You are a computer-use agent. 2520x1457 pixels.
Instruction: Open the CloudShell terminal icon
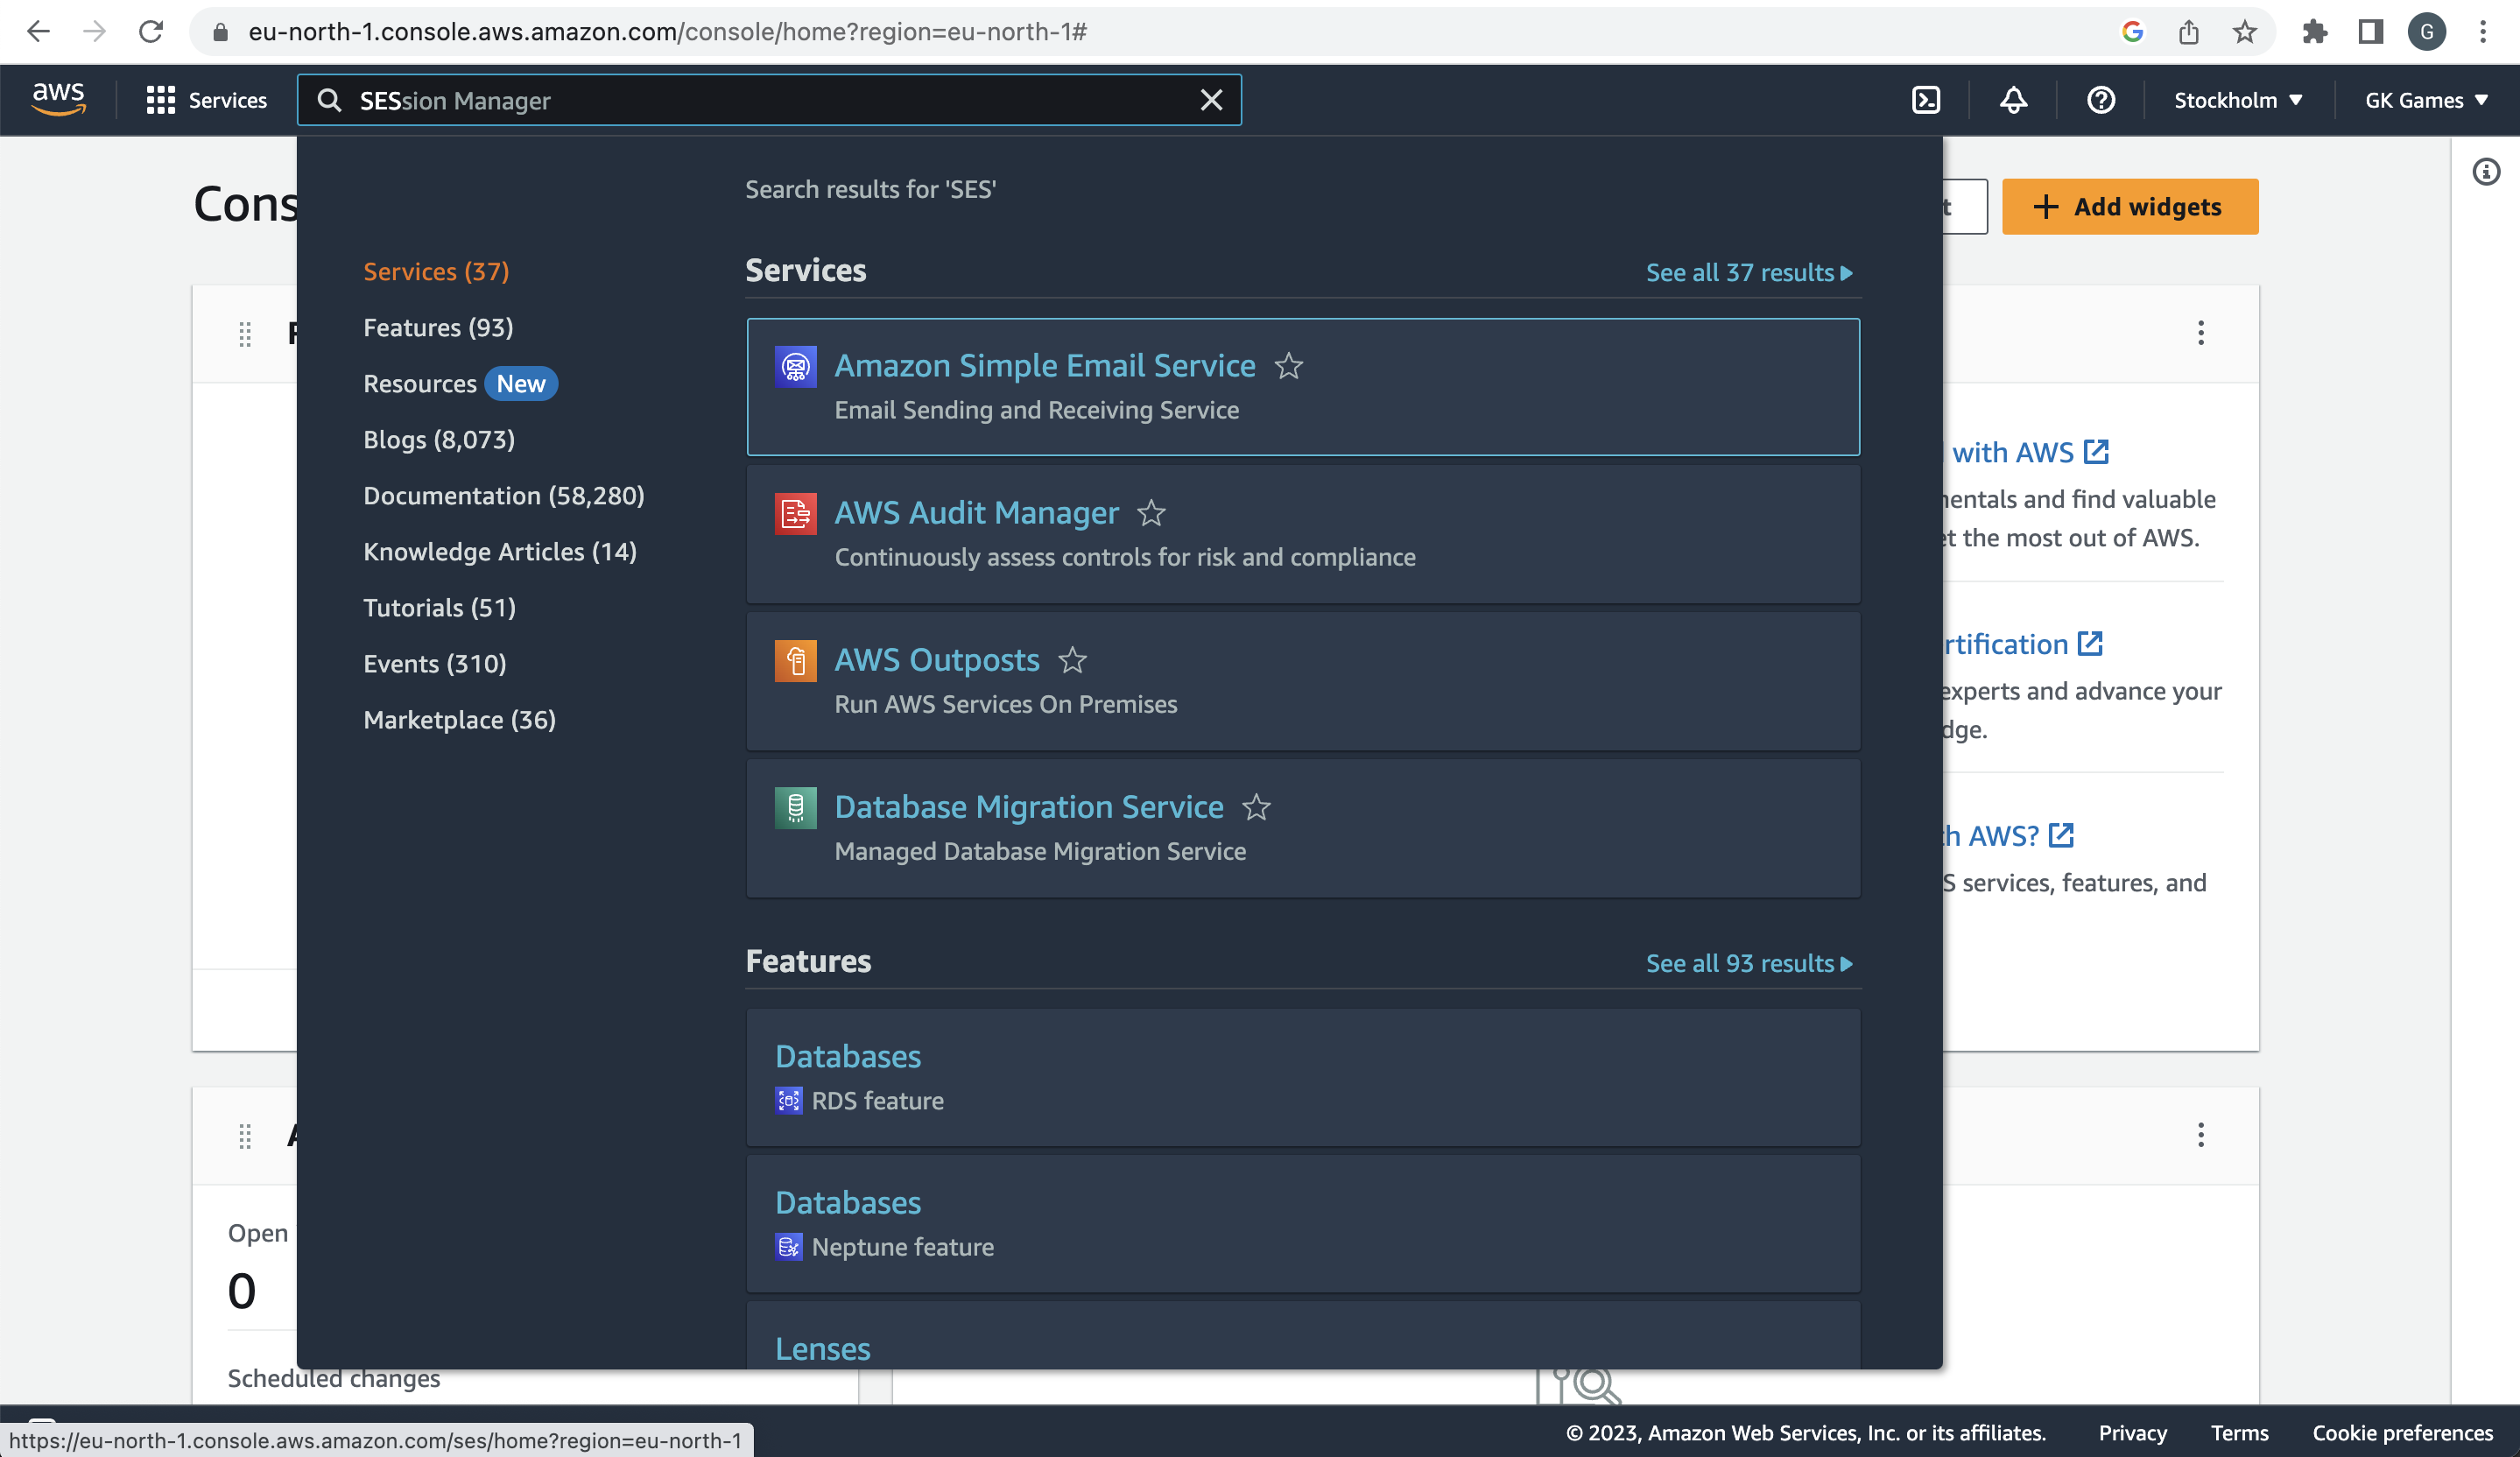(1925, 100)
